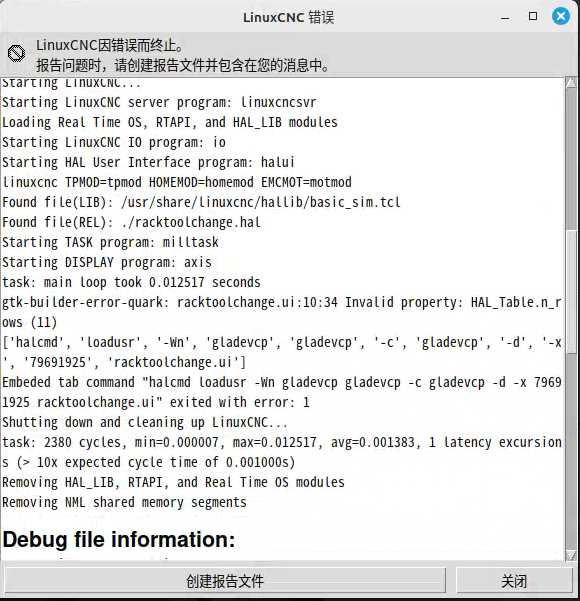The height and width of the screenshot is (601, 580).
Task: Click the vertical scrollbar thumb
Action: pyautogui.click(x=571, y=291)
